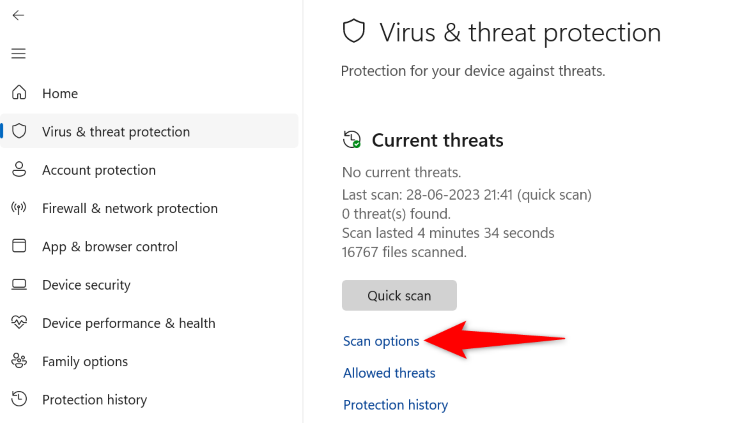Open Device performance & health page

coord(128,323)
